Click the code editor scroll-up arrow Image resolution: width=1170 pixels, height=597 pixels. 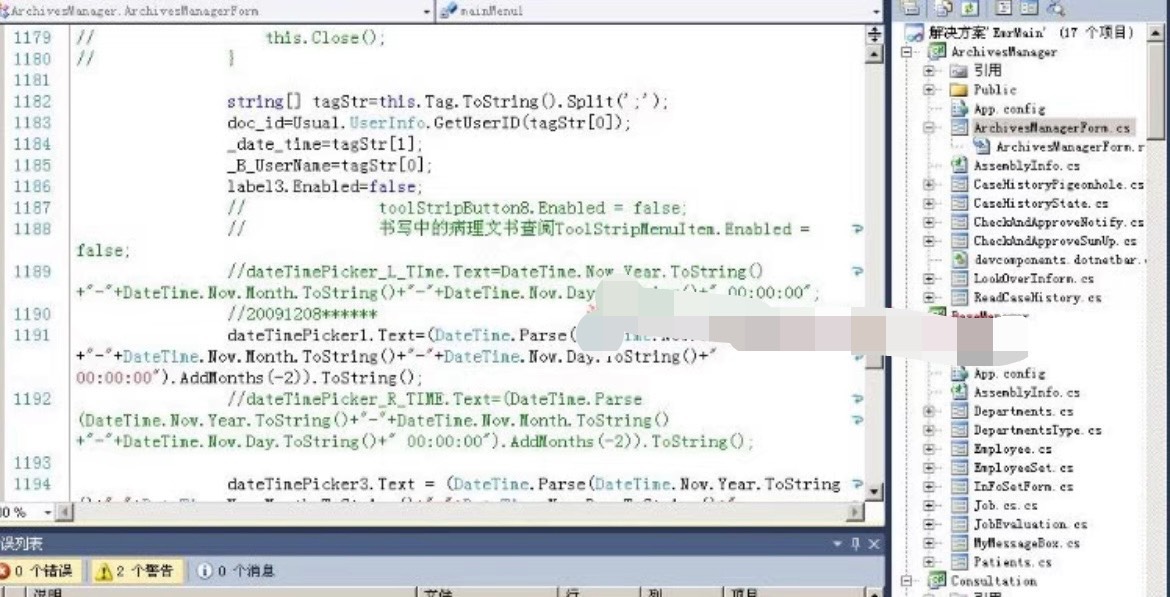pos(875,55)
